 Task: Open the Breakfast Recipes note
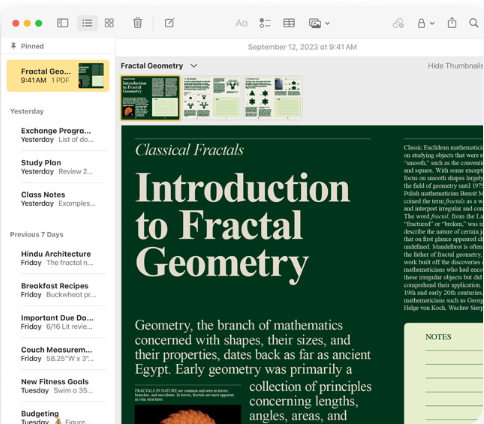pyautogui.click(x=58, y=290)
